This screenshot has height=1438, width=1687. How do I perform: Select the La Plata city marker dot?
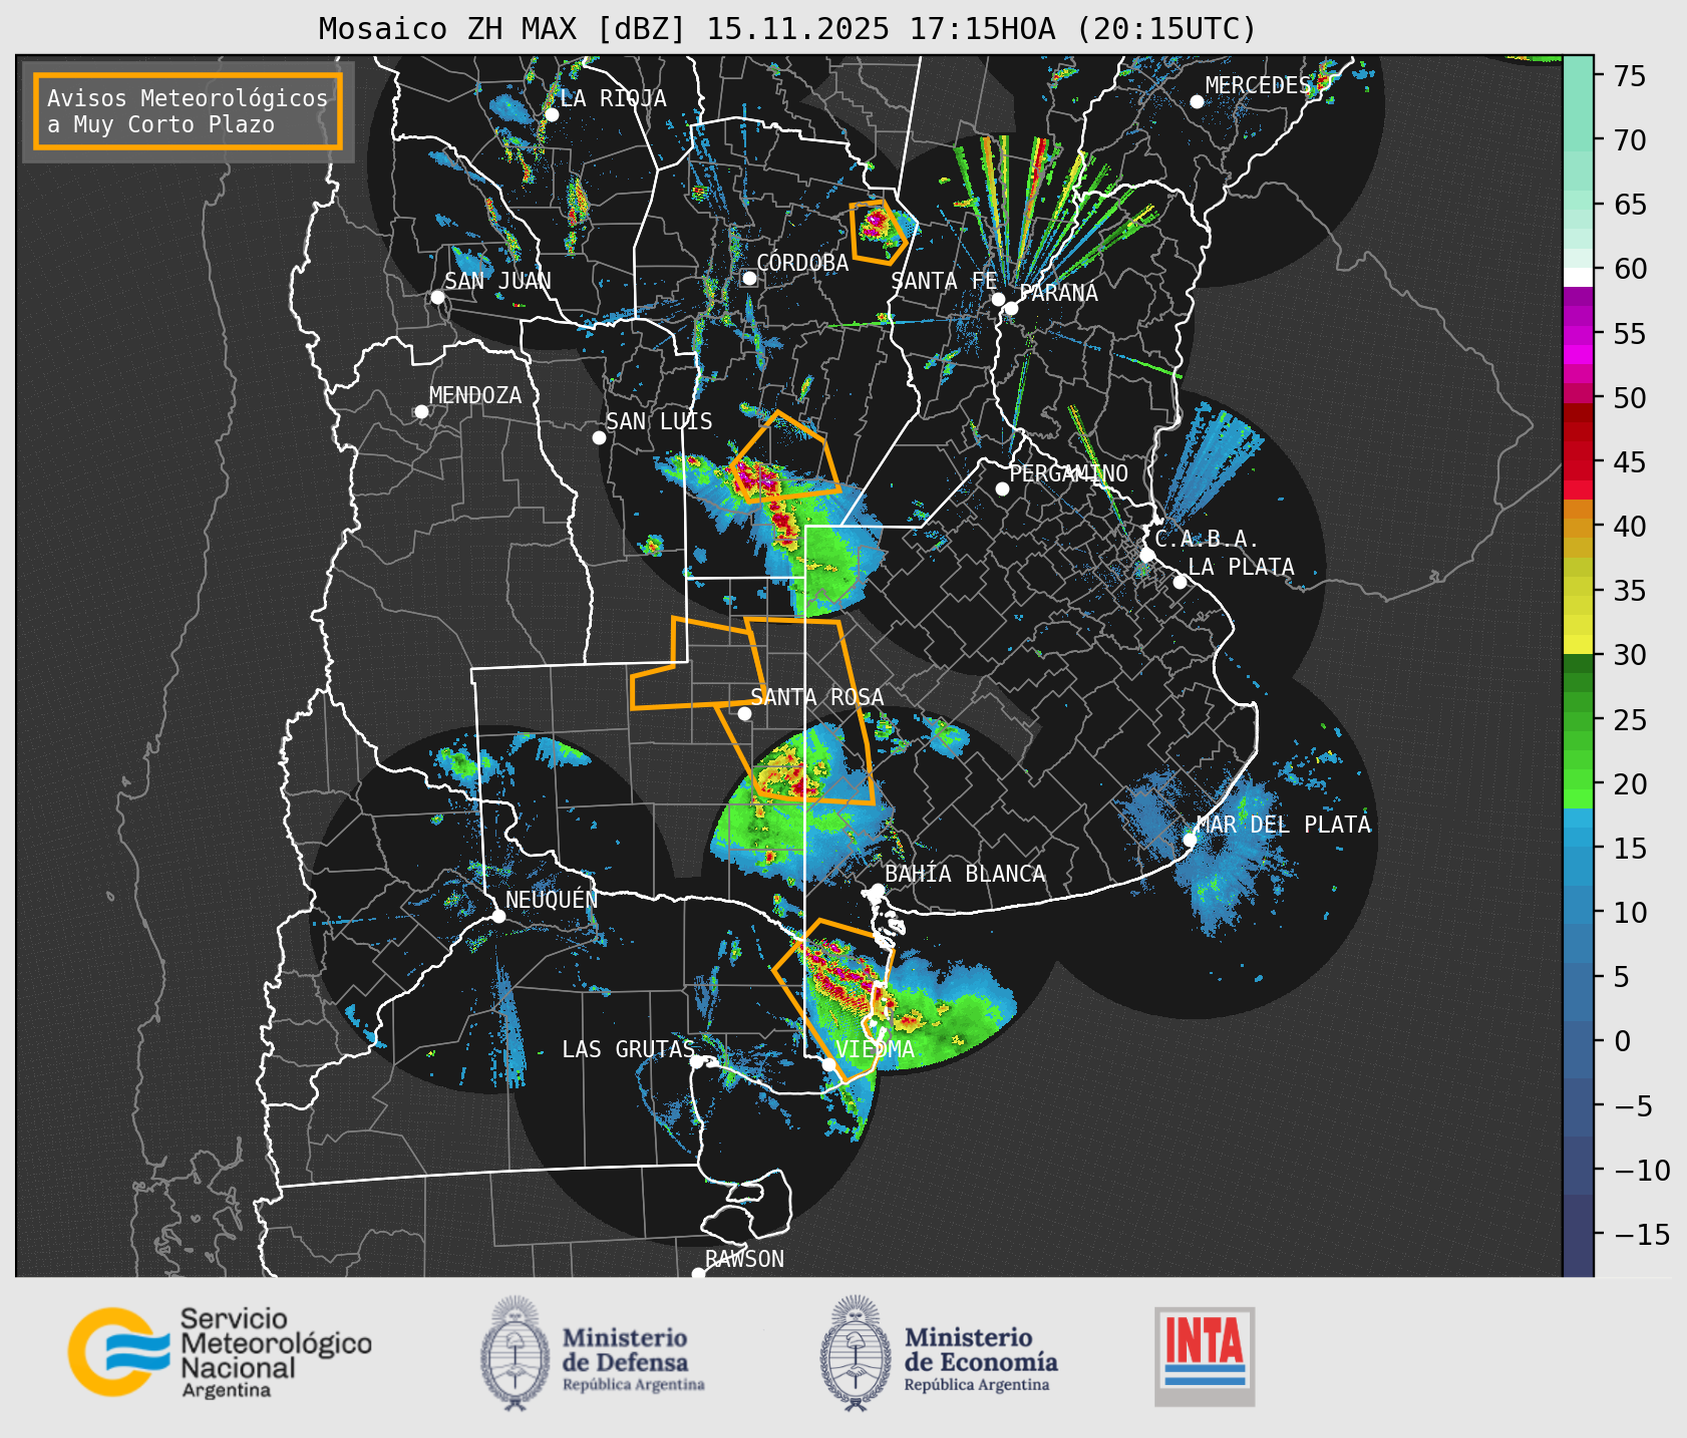[1180, 582]
